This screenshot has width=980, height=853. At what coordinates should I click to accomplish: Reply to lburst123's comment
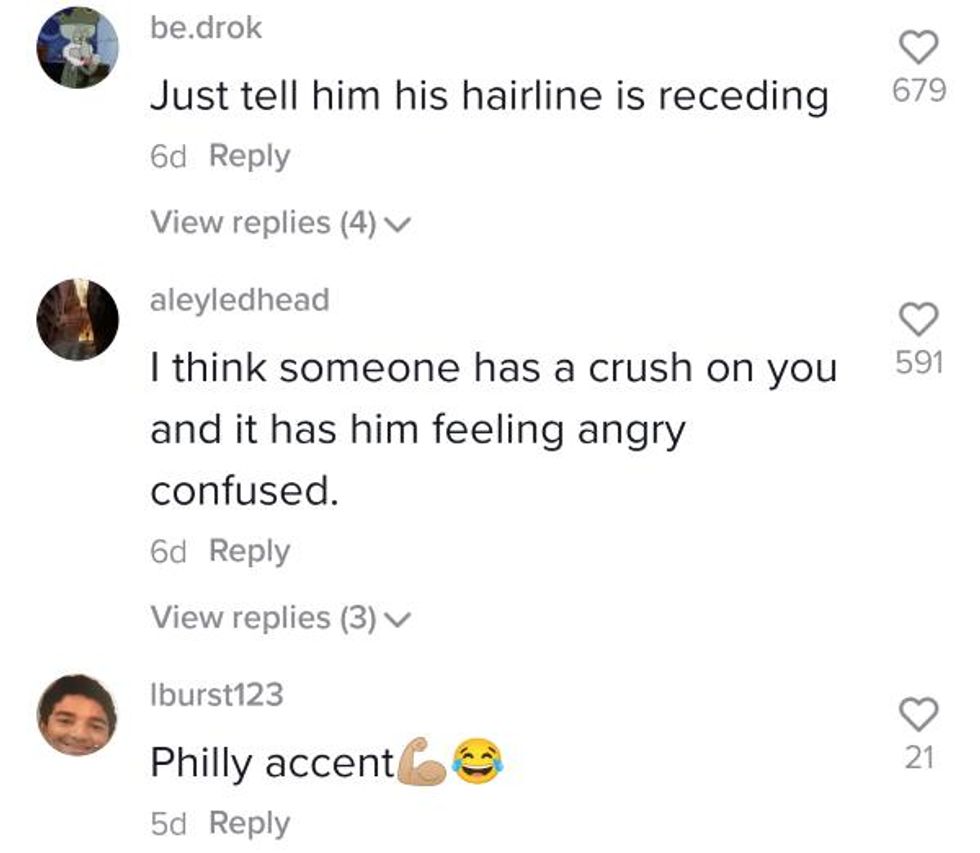point(249,824)
